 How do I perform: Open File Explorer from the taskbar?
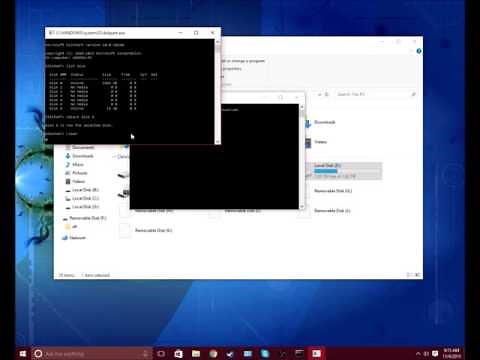point(196,354)
